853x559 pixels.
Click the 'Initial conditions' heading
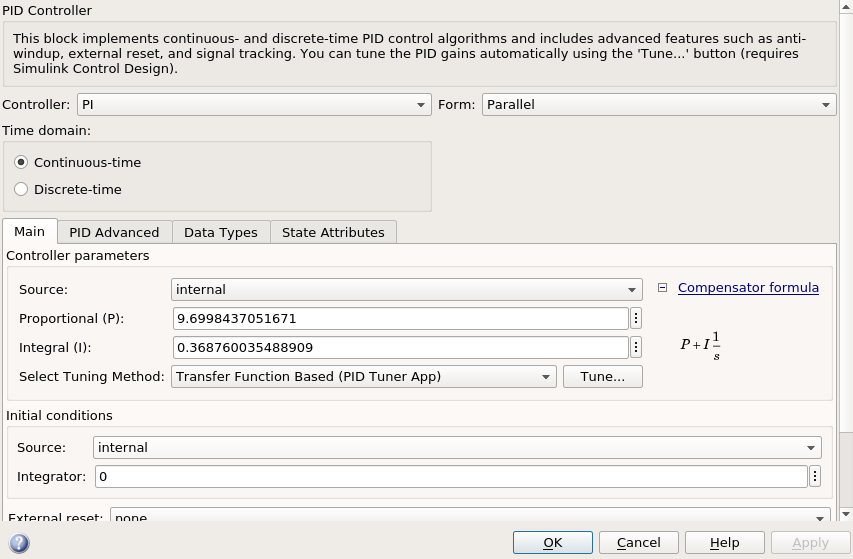pos(59,415)
